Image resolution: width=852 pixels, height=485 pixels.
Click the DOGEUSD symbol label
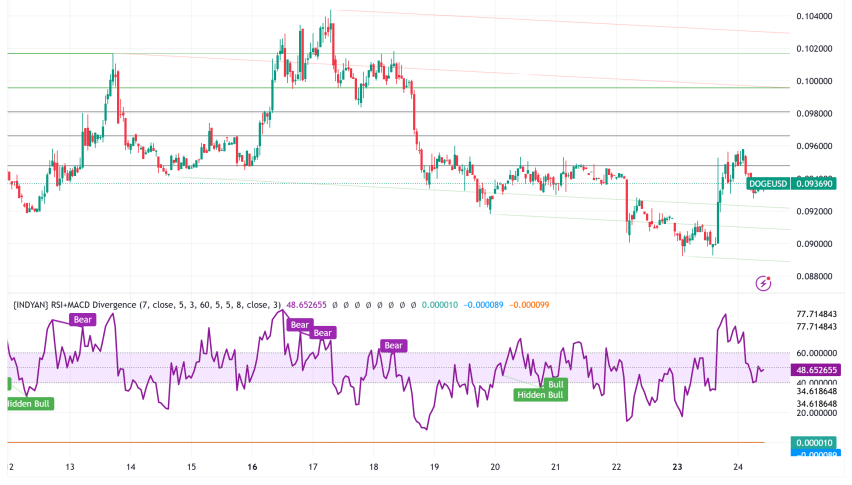click(x=767, y=184)
